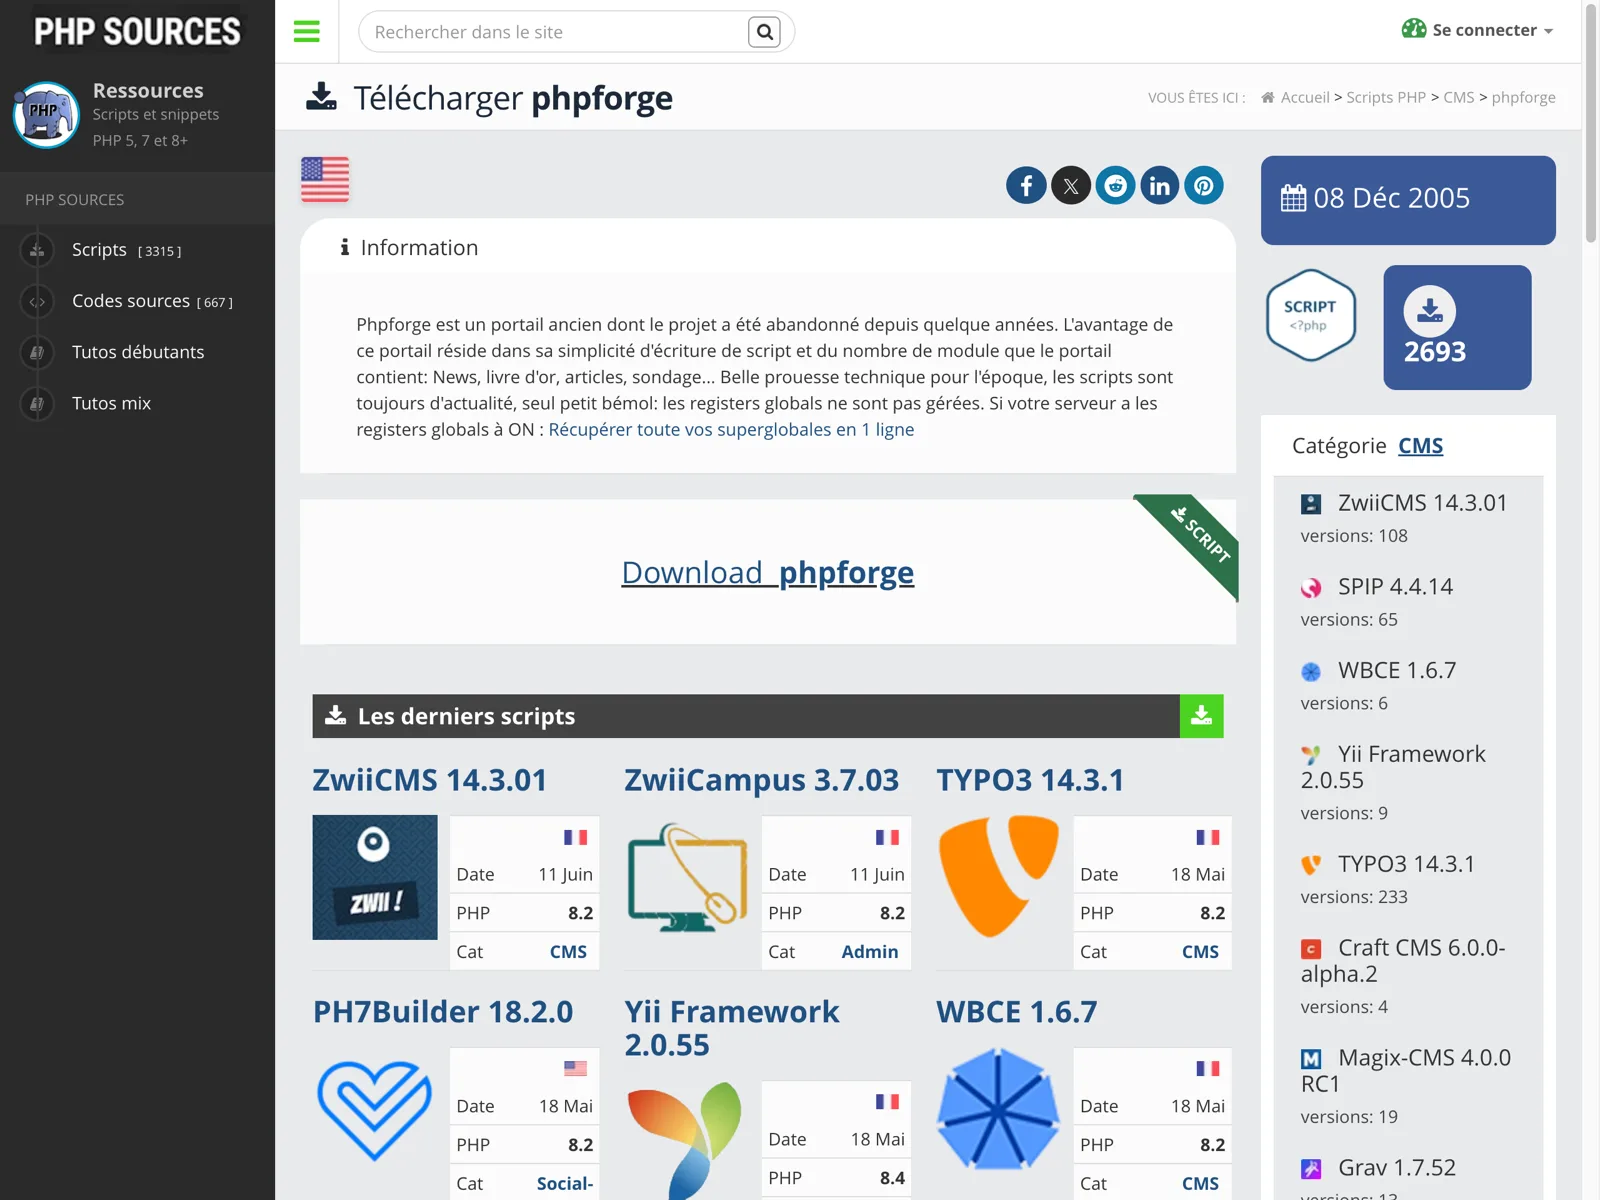
Task: Click the ZwiiCampus monitor thumbnail
Action: (687, 877)
